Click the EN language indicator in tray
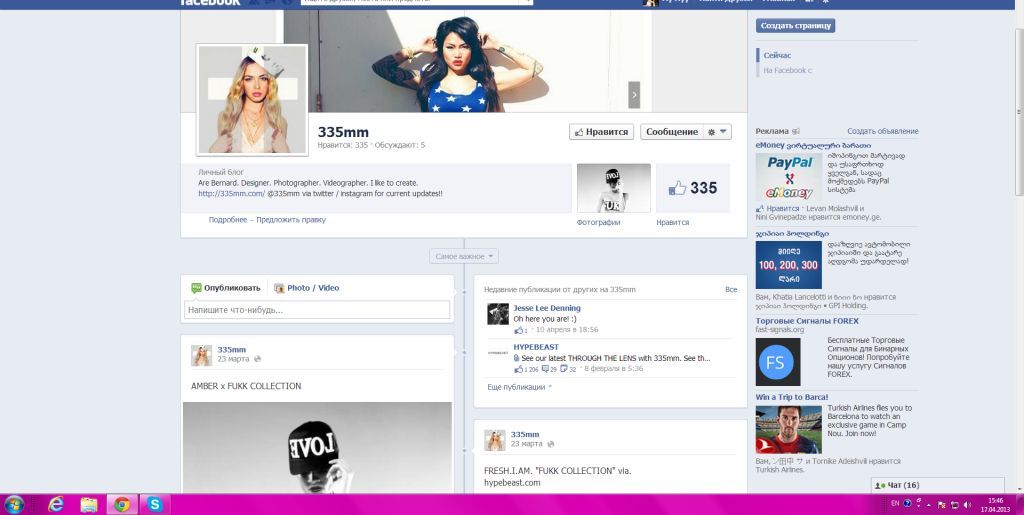 (x=895, y=503)
